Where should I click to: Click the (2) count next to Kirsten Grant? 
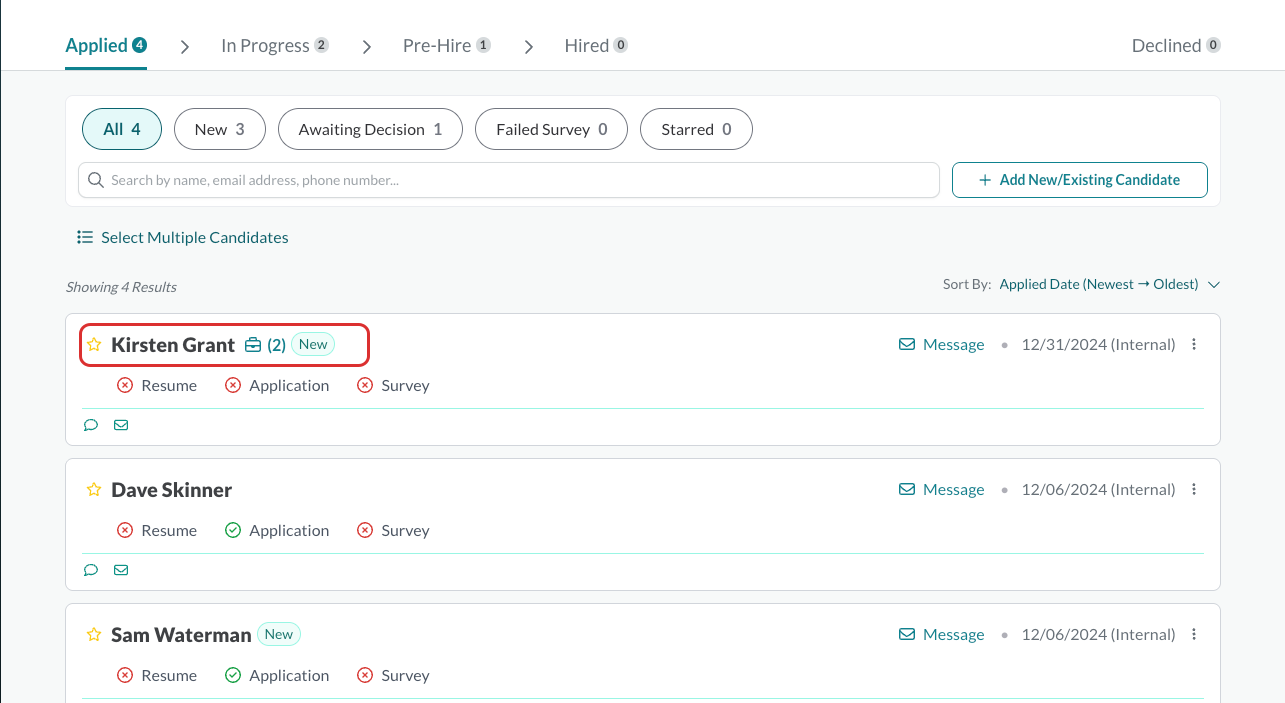pos(277,345)
